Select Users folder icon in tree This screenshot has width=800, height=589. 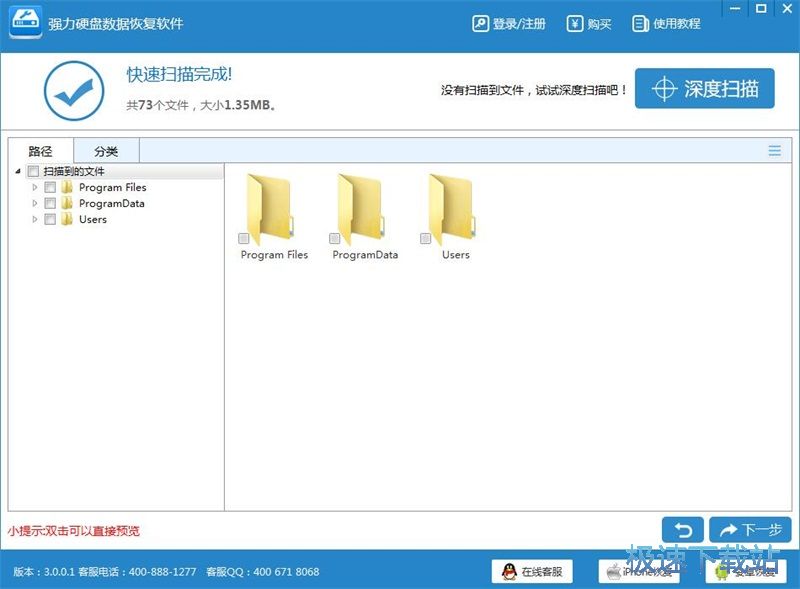click(x=67, y=219)
